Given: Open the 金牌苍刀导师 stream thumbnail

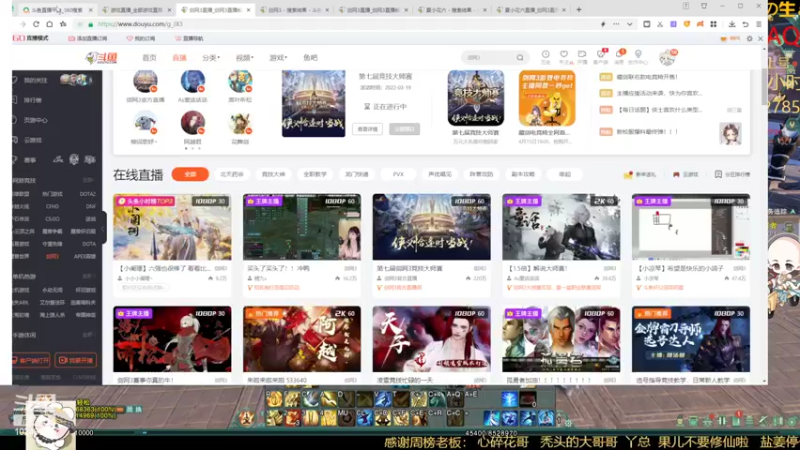Looking at the screenshot, I should [690, 339].
